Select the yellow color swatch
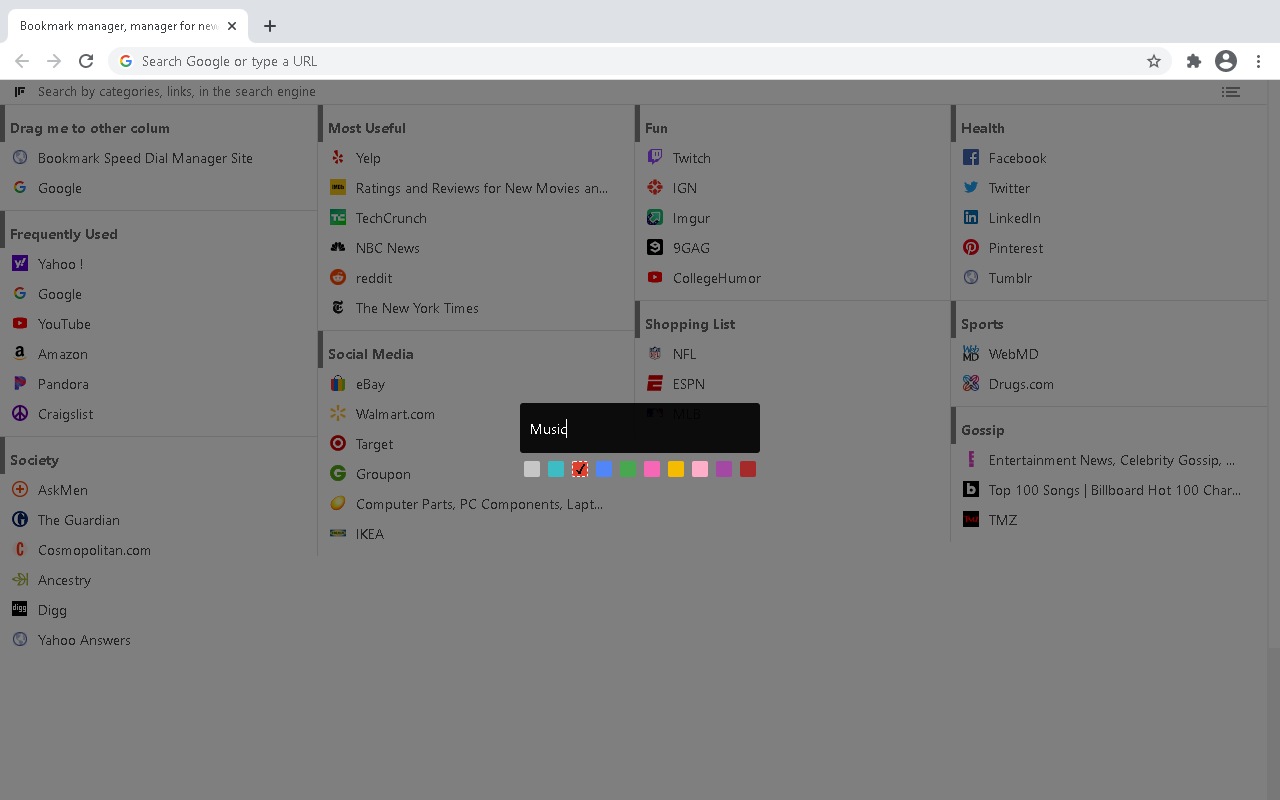This screenshot has width=1280, height=800. (676, 469)
